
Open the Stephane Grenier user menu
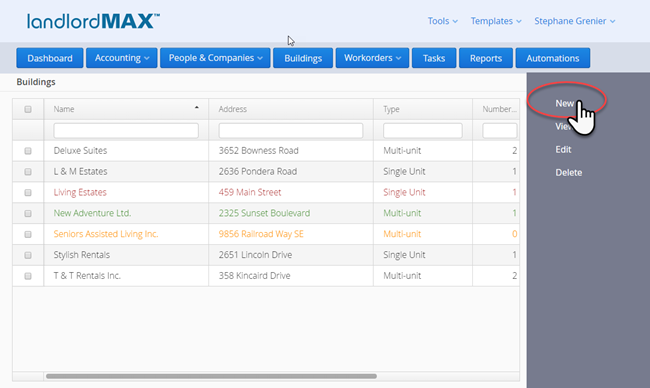pyautogui.click(x=575, y=21)
